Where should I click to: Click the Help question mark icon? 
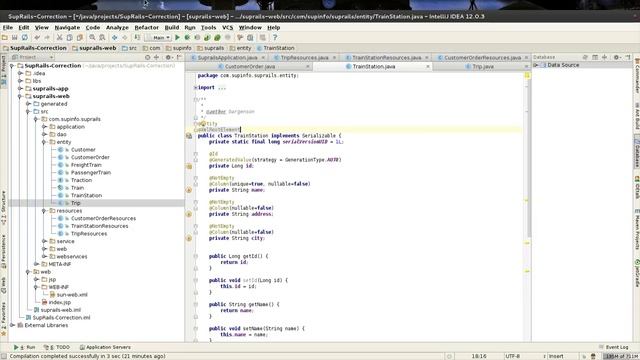(275, 38)
